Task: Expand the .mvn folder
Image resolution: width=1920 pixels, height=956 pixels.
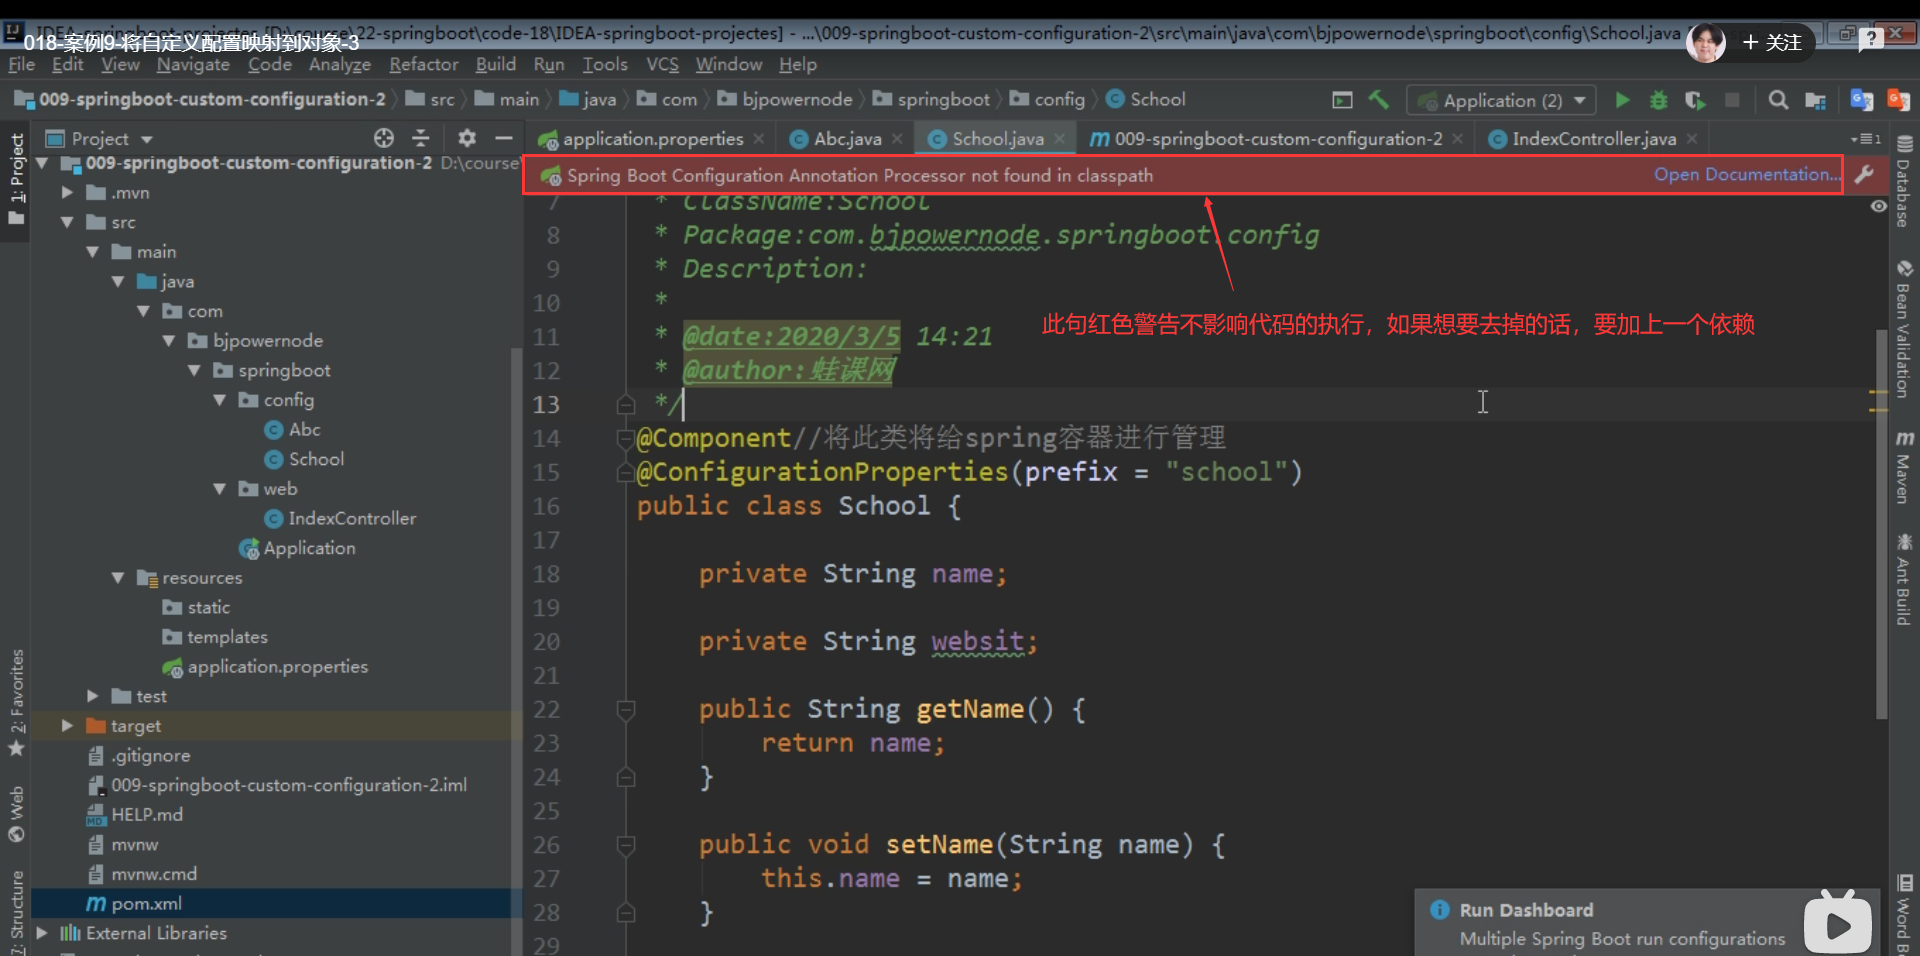Action: pyautogui.click(x=67, y=192)
